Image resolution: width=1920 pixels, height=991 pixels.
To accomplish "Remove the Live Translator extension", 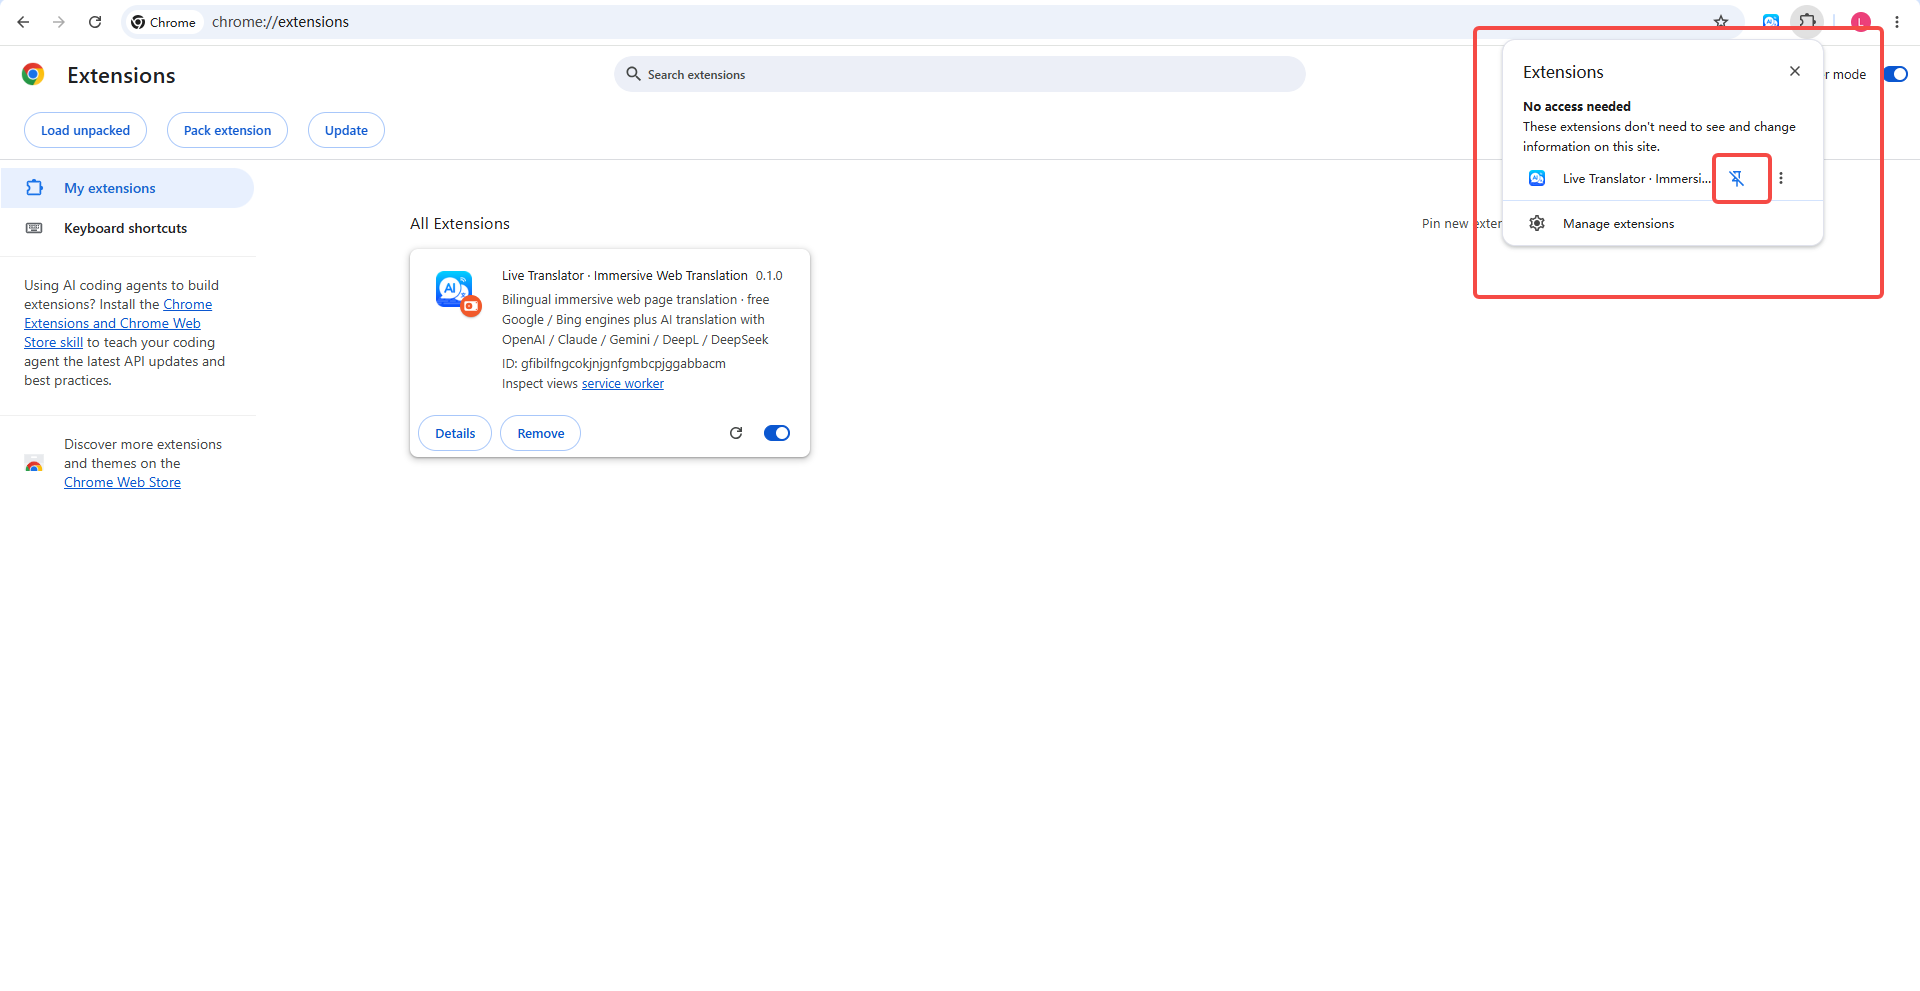I will tap(541, 433).
